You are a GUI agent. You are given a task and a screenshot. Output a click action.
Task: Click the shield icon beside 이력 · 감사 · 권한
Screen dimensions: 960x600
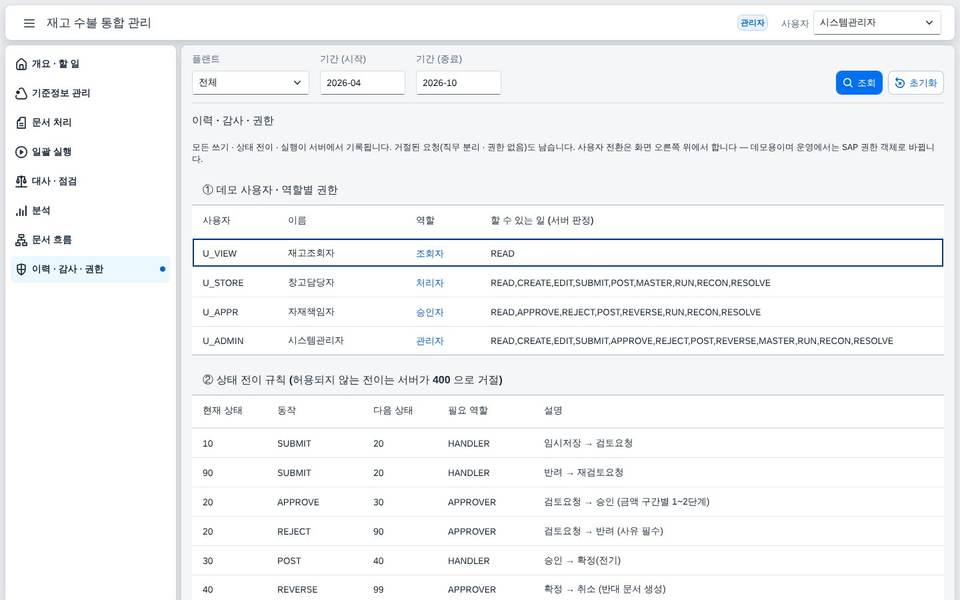pos(21,269)
